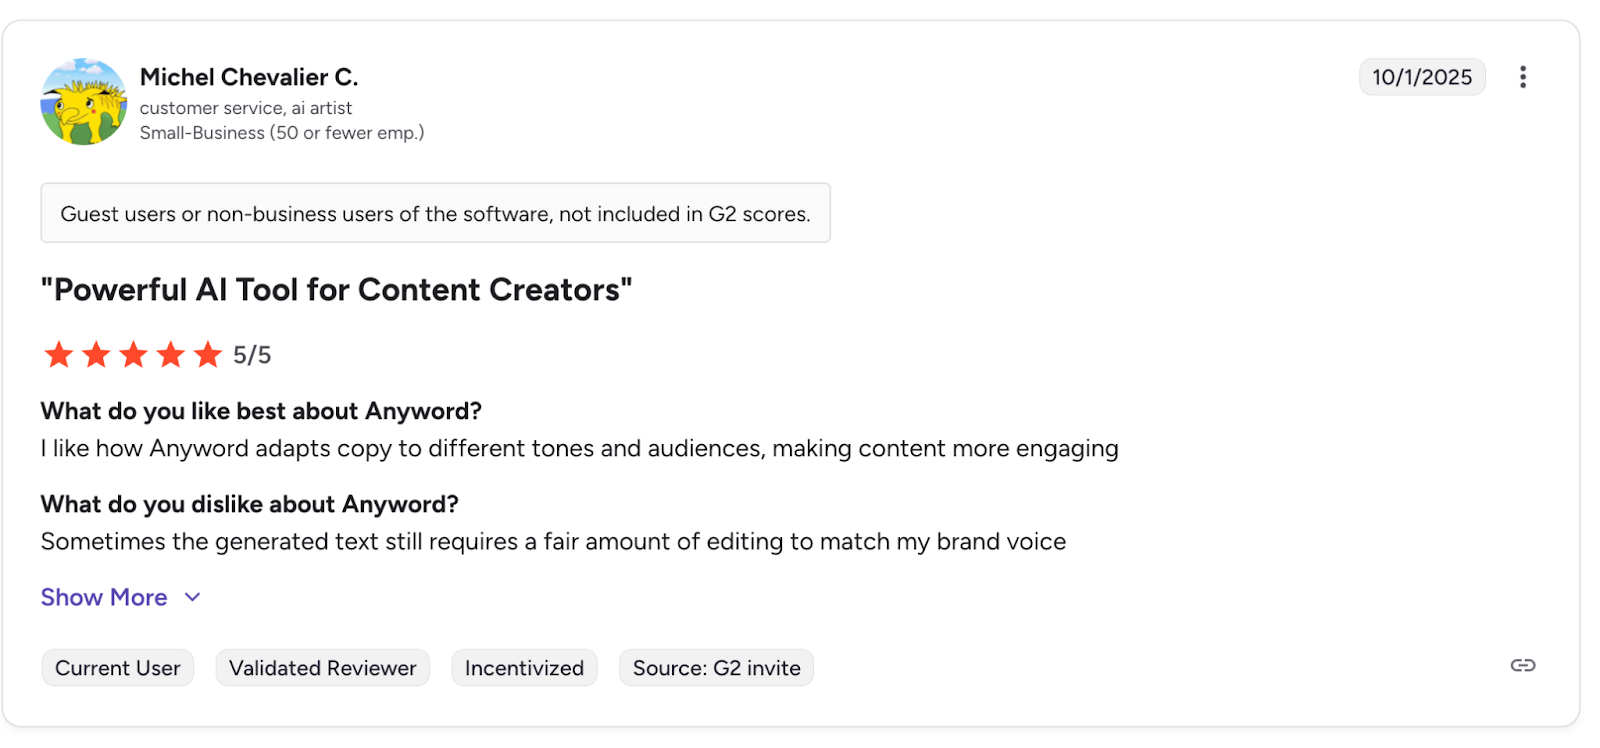Click the third rating star
This screenshot has height=748, width=1600.
133,354
